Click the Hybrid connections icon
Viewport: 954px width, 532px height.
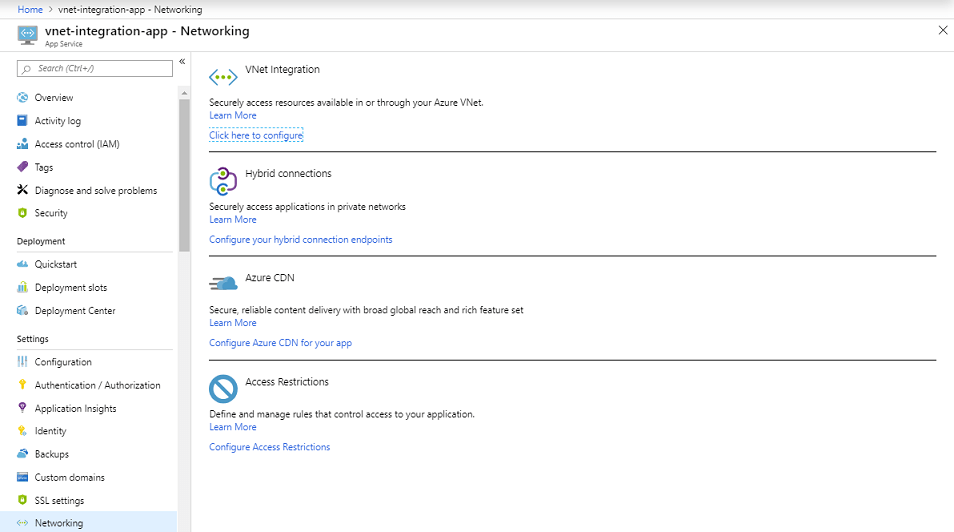(x=223, y=181)
